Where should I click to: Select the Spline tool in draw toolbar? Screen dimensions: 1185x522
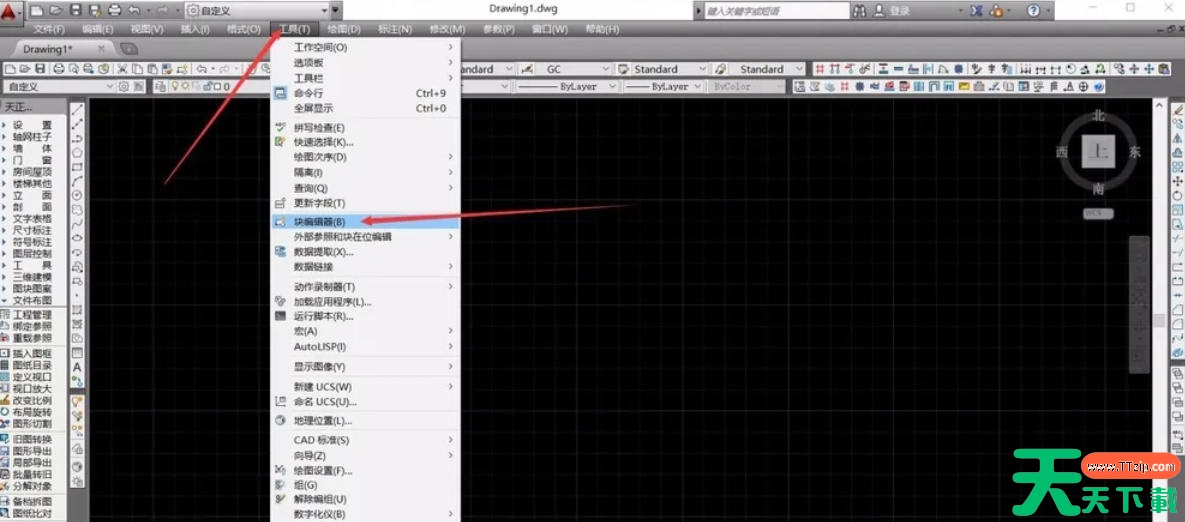point(77,224)
